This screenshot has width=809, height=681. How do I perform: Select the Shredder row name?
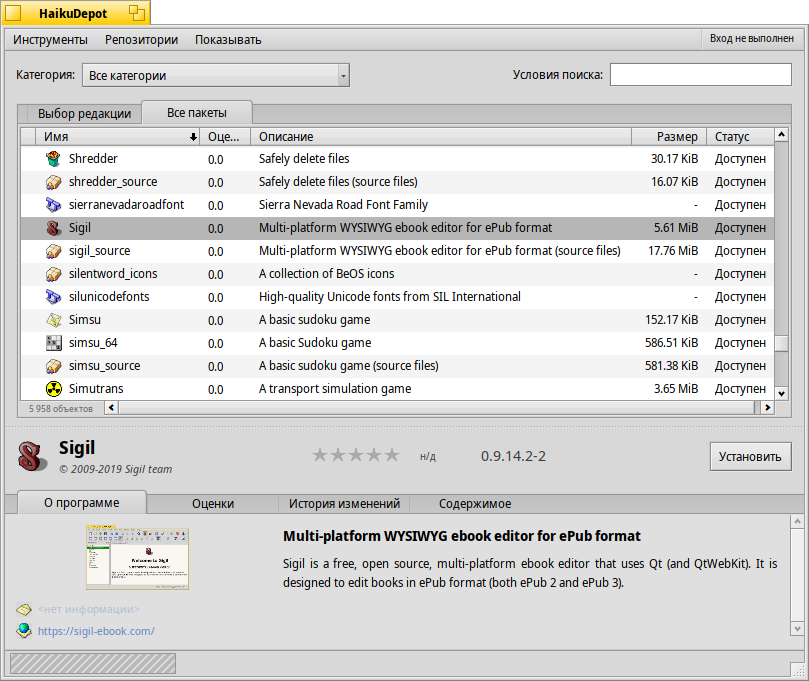93,159
